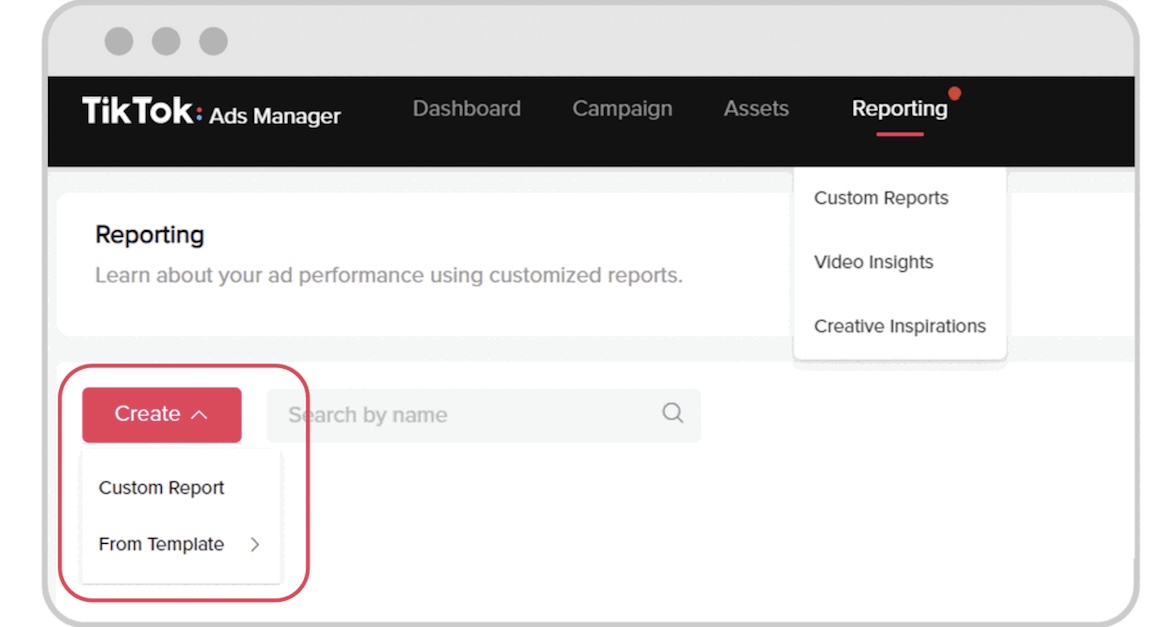1172x627 pixels.
Task: Click the TikTok Ads Manager logo
Action: 211,112
